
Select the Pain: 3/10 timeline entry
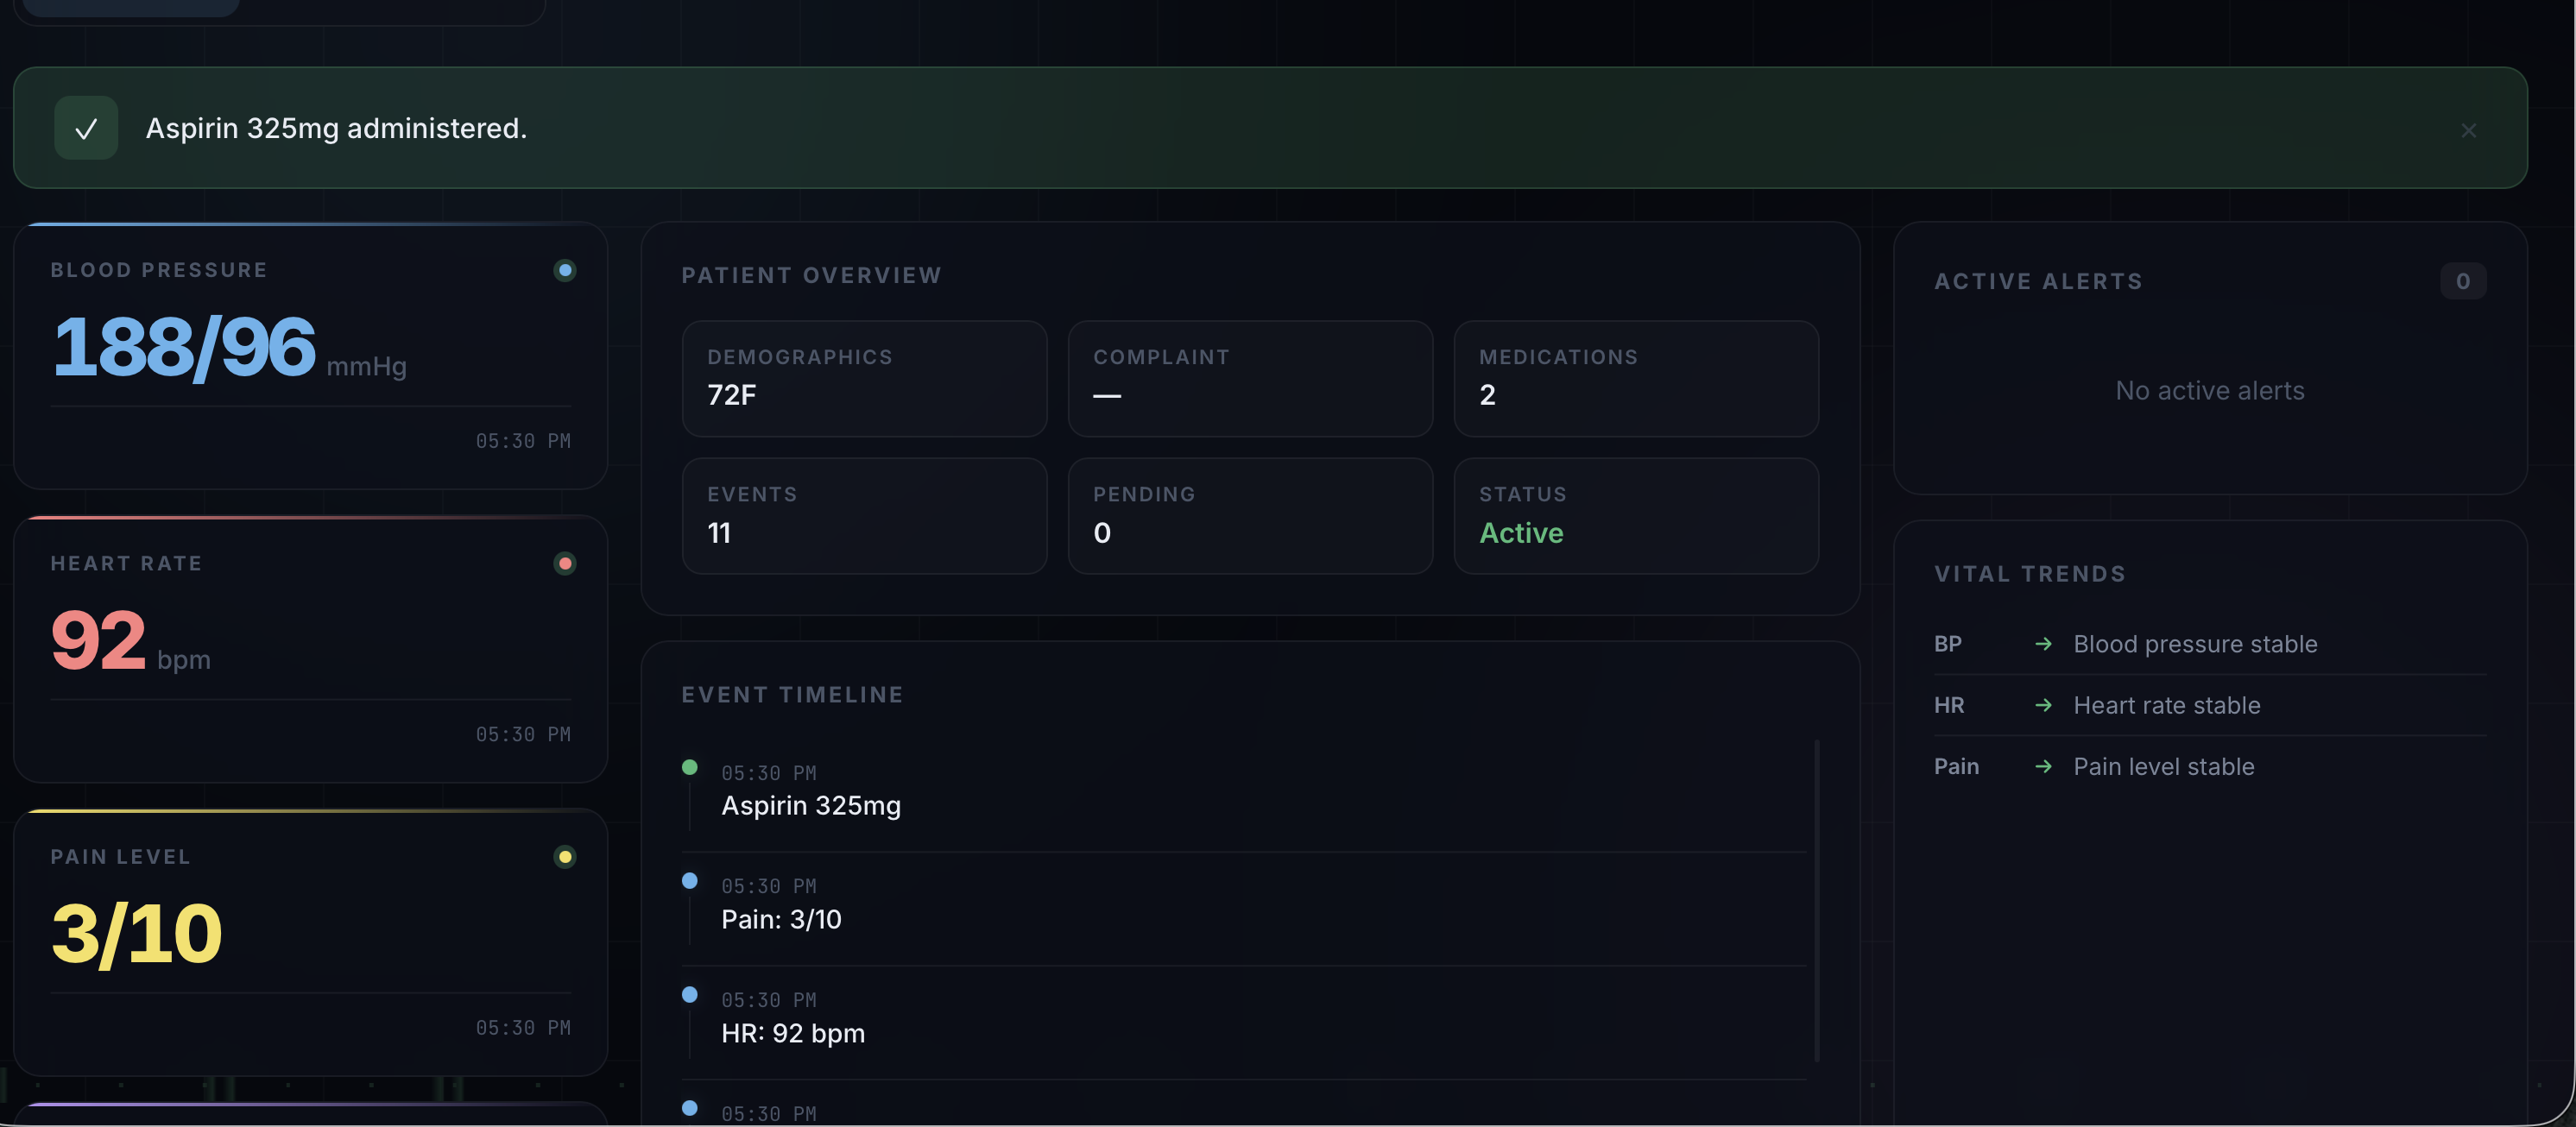click(x=1243, y=909)
